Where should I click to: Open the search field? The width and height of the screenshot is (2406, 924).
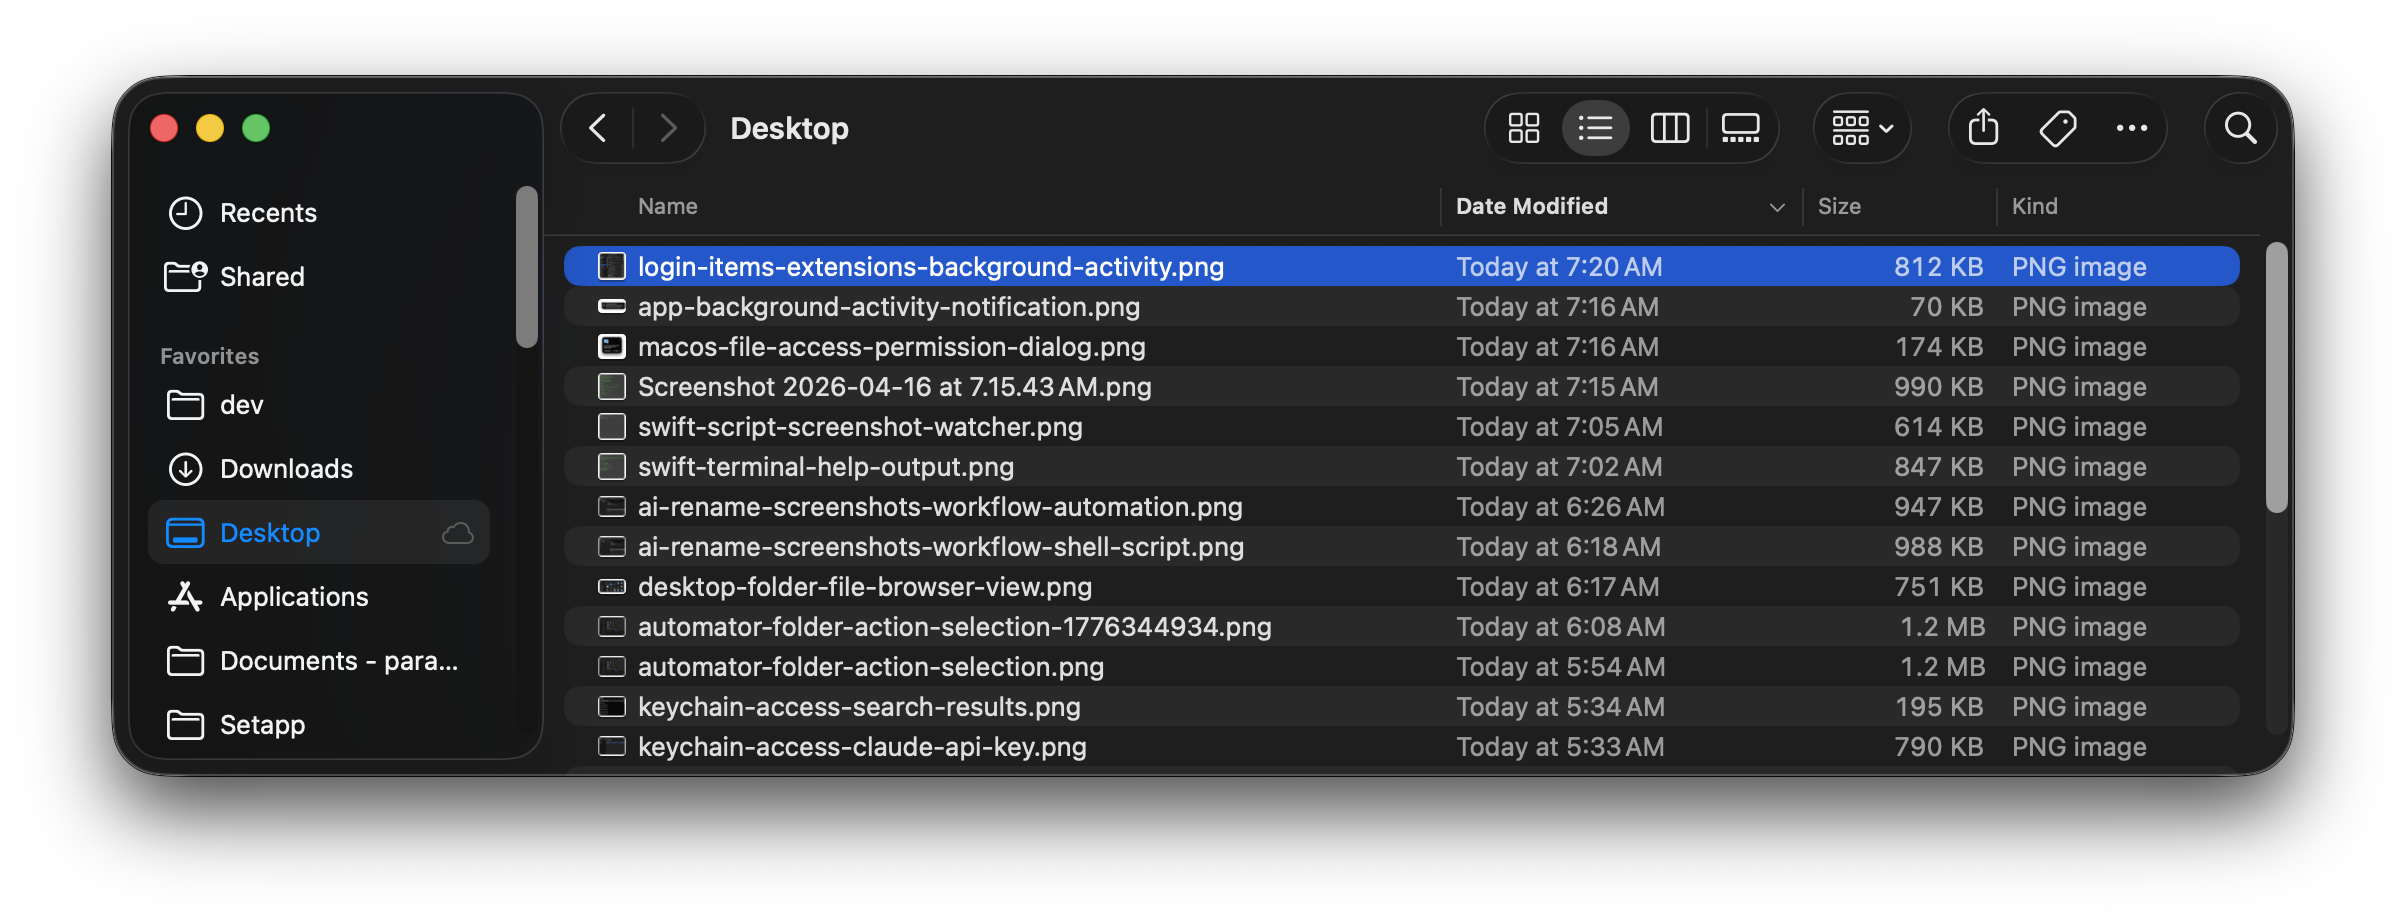click(2240, 128)
